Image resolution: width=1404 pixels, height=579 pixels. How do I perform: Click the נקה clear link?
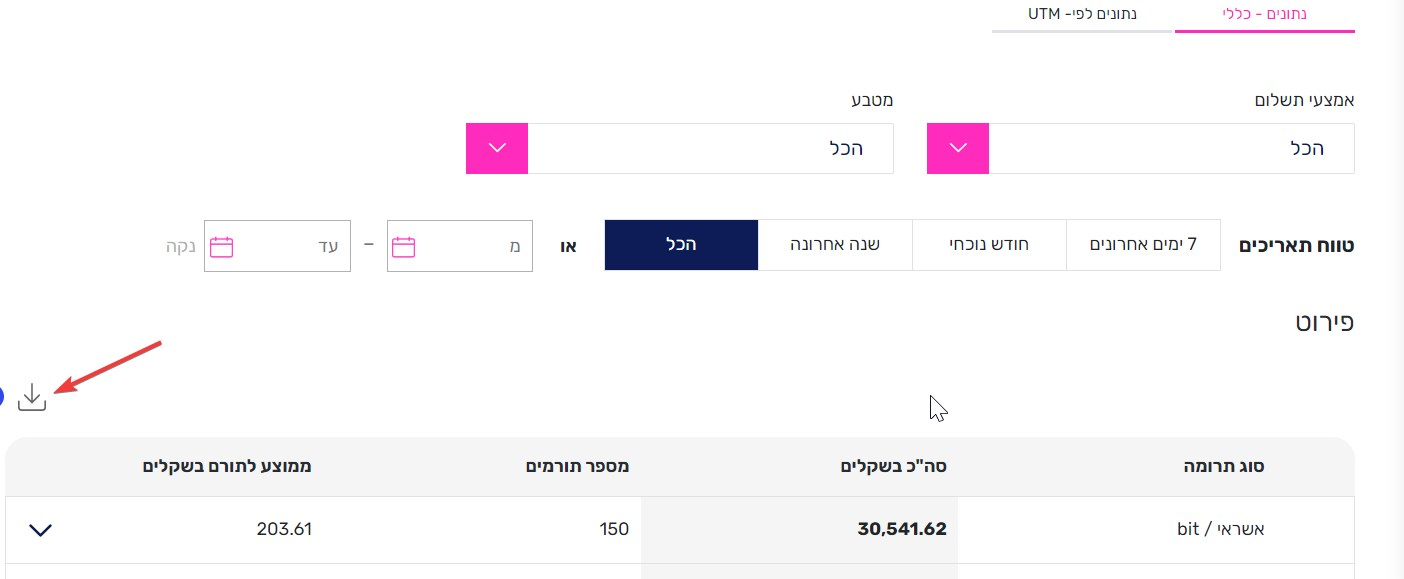coord(180,246)
